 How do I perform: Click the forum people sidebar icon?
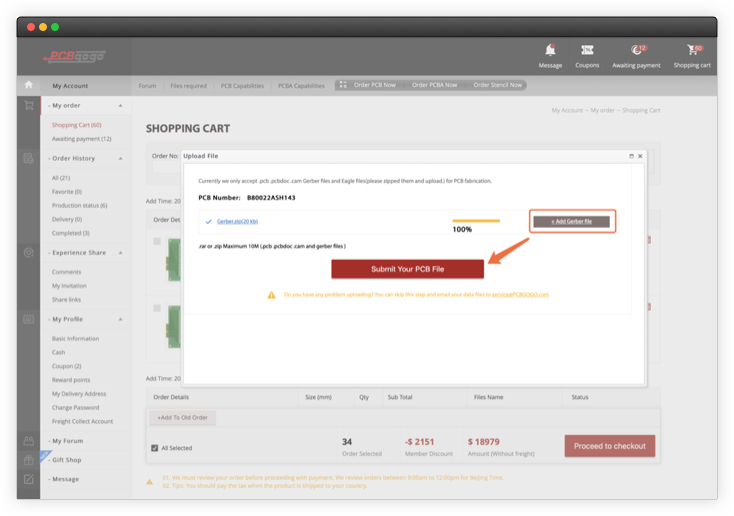point(29,441)
